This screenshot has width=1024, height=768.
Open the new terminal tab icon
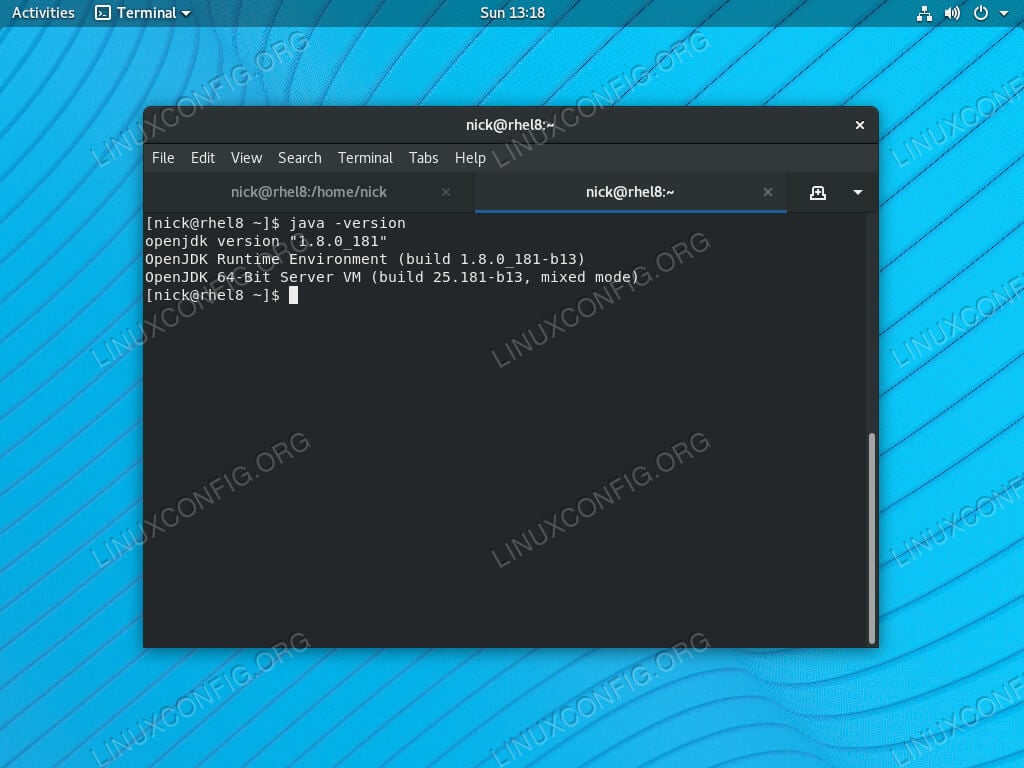pos(818,193)
